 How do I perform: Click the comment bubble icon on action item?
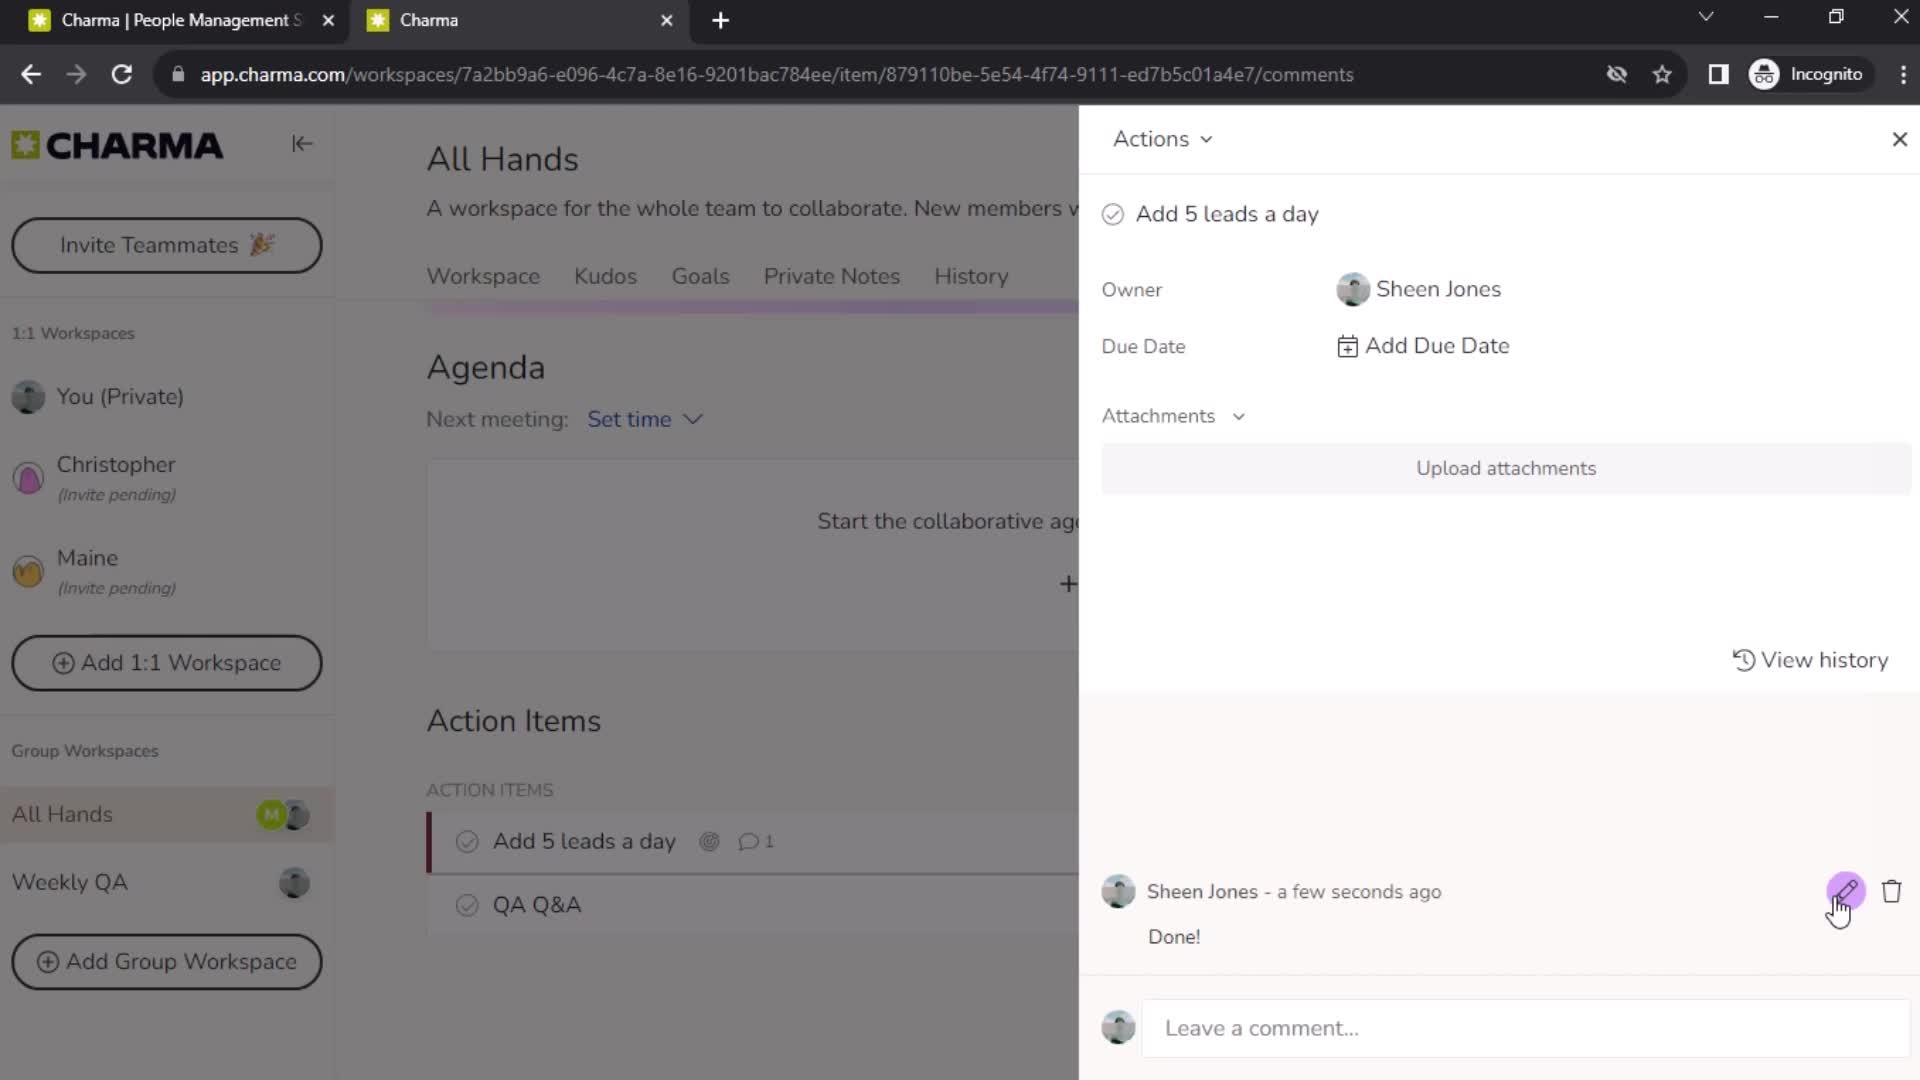tap(746, 841)
